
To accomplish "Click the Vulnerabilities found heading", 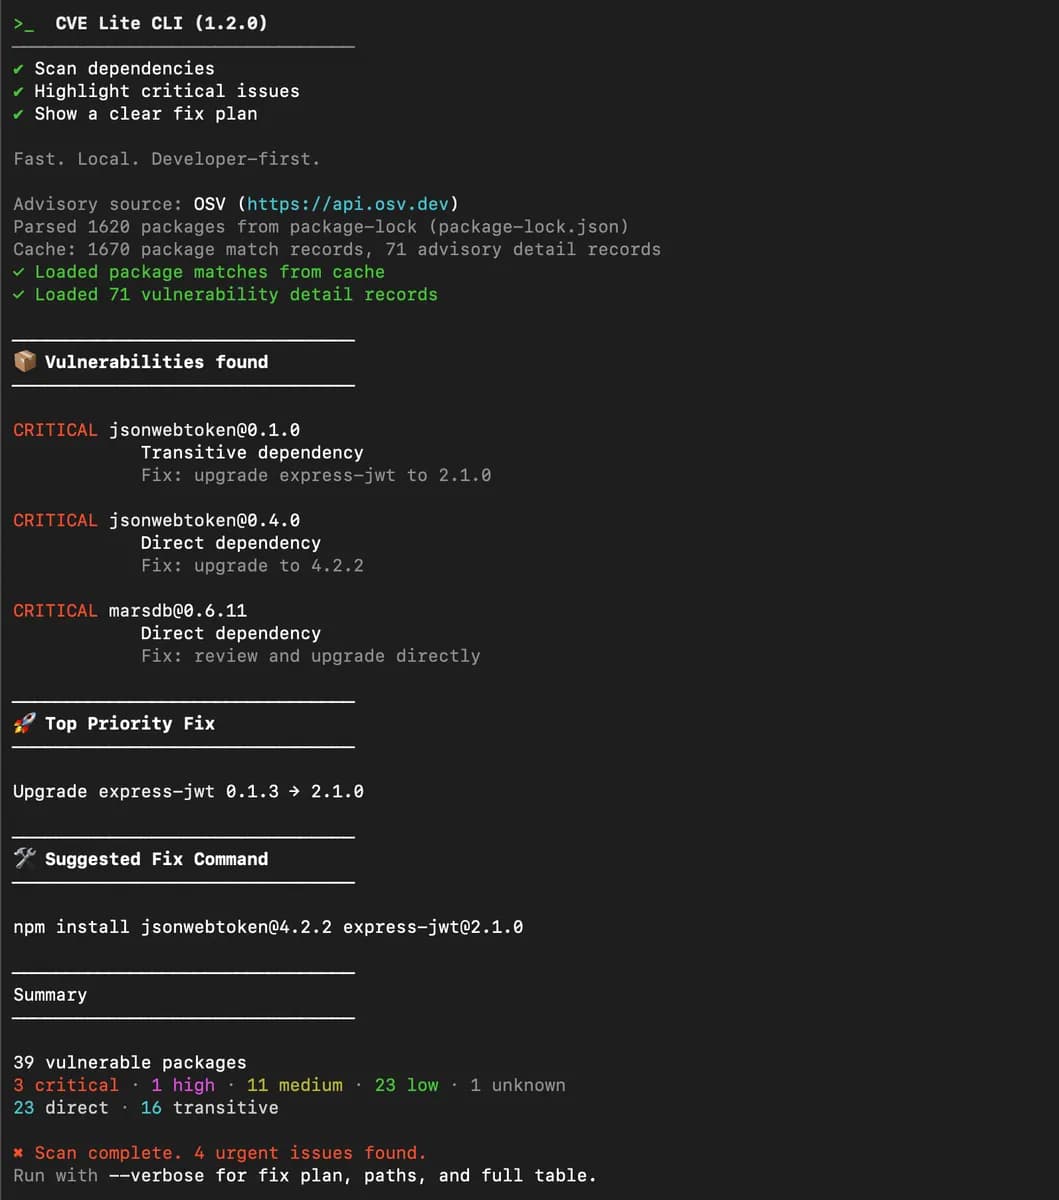I will [x=156, y=362].
